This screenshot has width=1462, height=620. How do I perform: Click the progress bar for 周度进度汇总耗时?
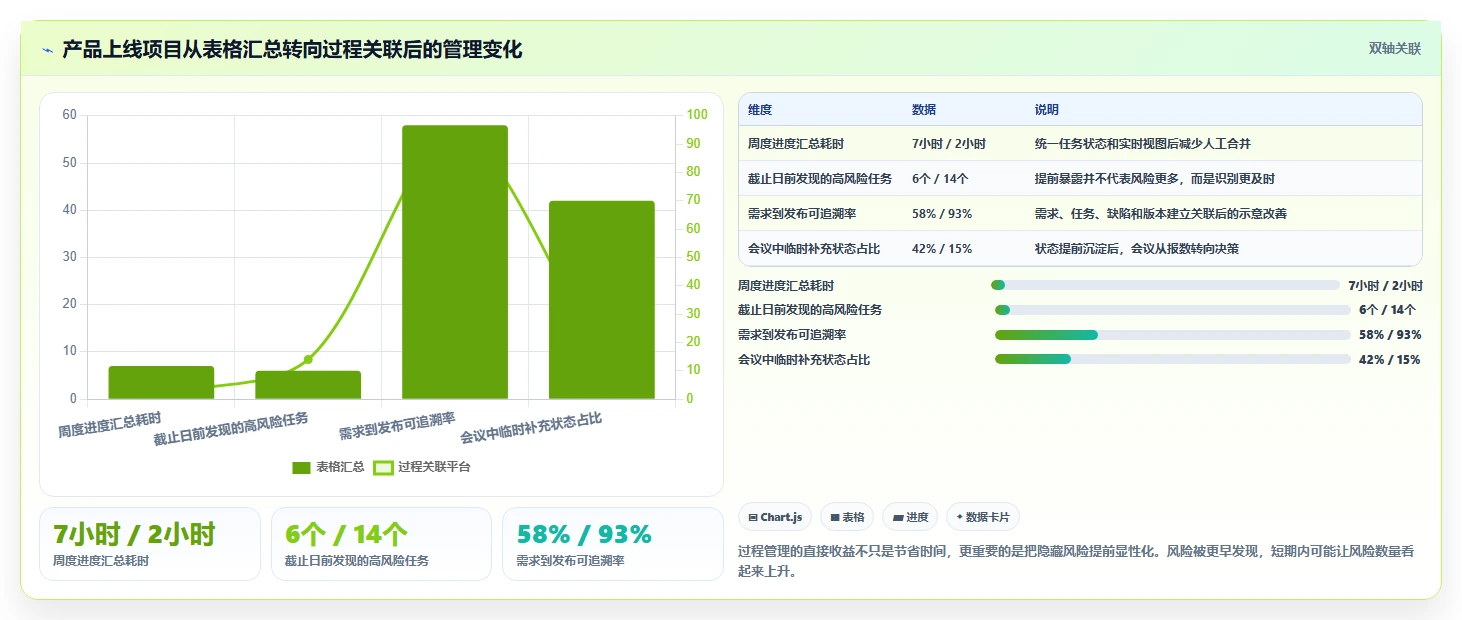(1165, 285)
